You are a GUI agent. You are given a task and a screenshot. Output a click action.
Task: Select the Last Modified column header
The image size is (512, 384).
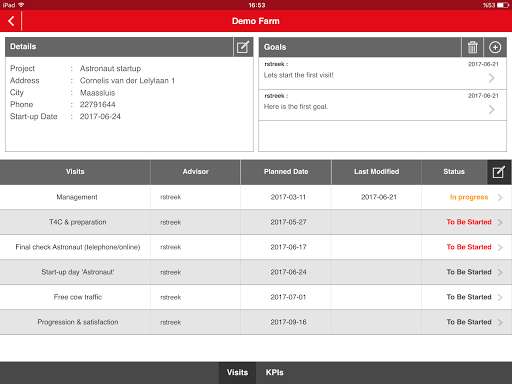click(377, 172)
